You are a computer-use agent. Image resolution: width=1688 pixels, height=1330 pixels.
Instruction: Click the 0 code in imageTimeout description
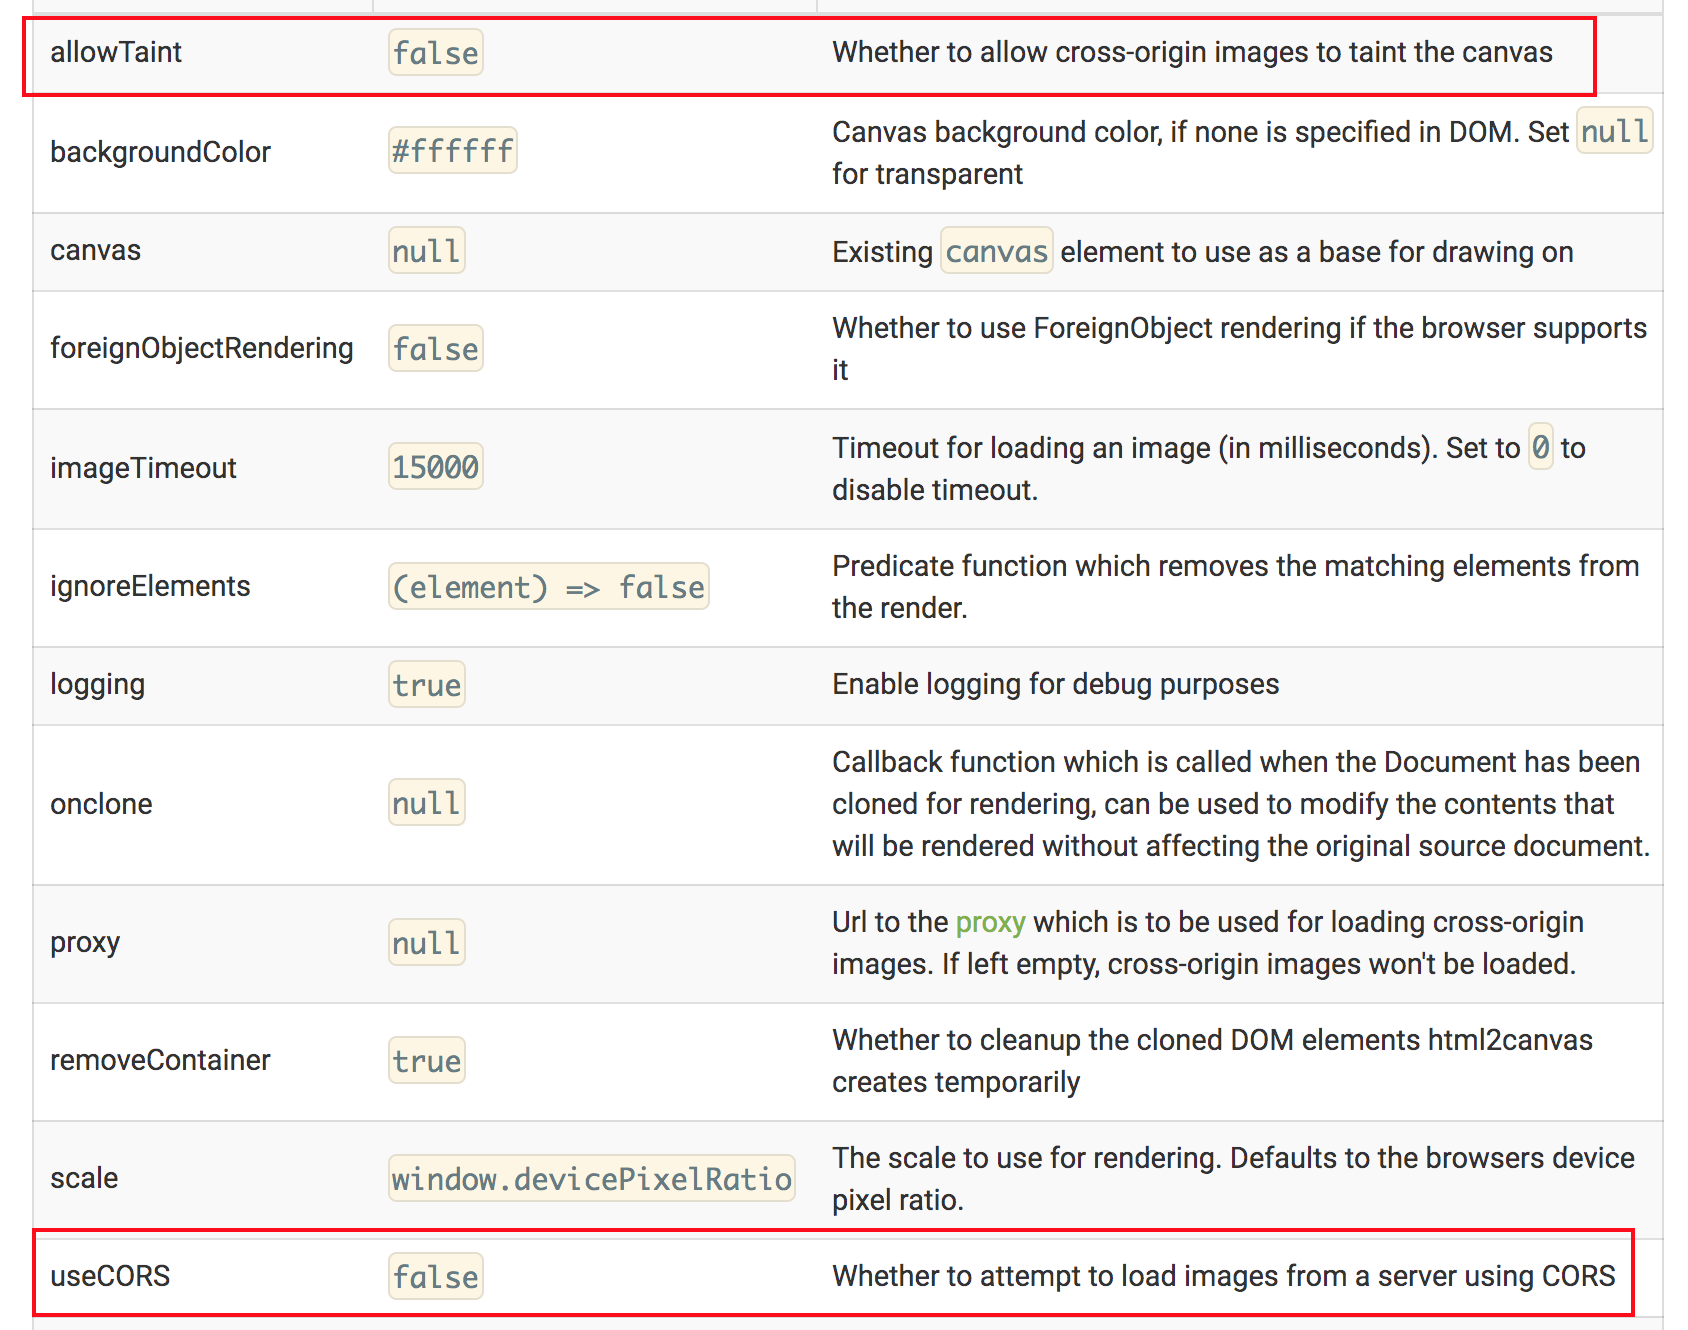1541,447
